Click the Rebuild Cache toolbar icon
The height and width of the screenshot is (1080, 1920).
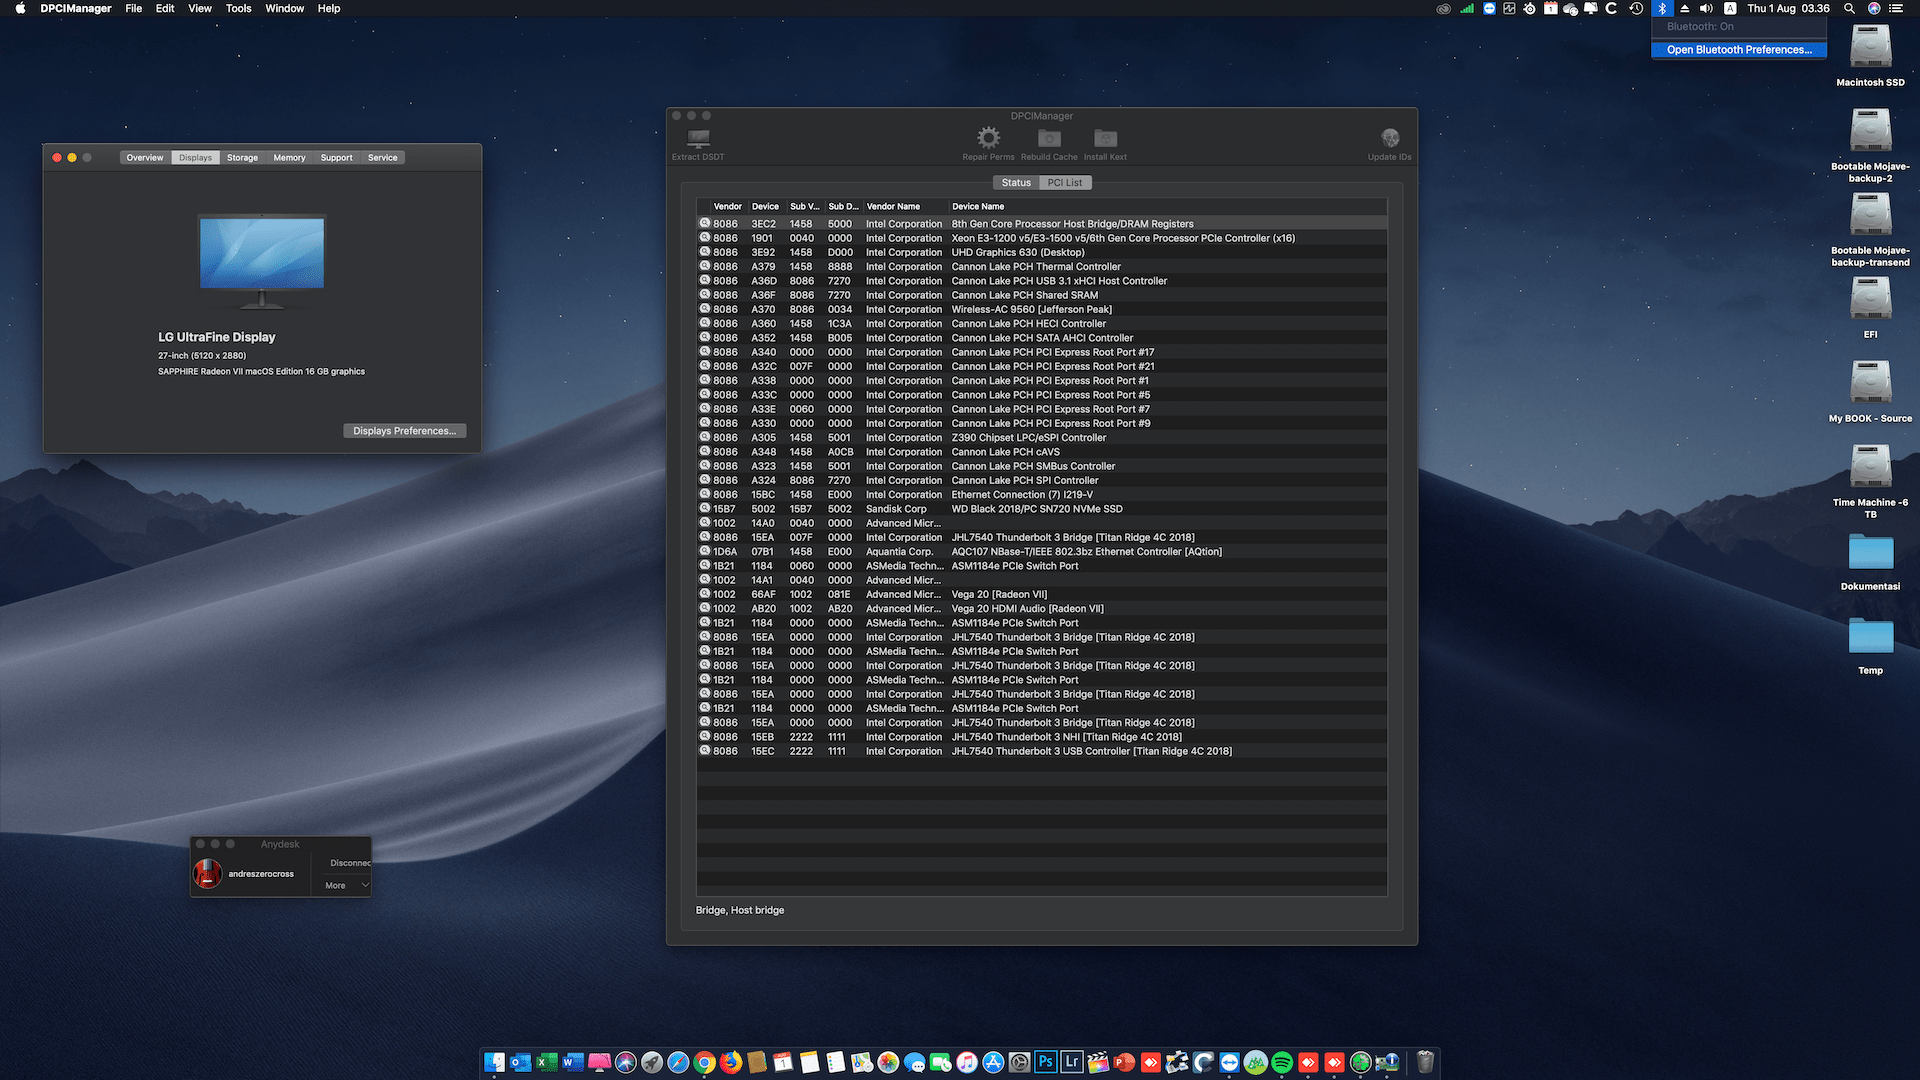point(1049,138)
